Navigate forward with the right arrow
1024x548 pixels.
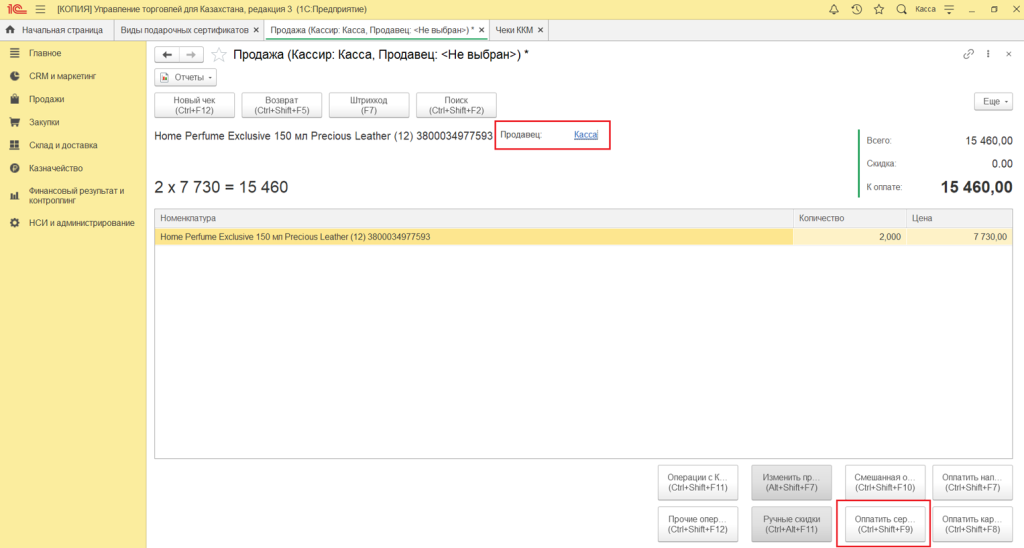(x=191, y=55)
